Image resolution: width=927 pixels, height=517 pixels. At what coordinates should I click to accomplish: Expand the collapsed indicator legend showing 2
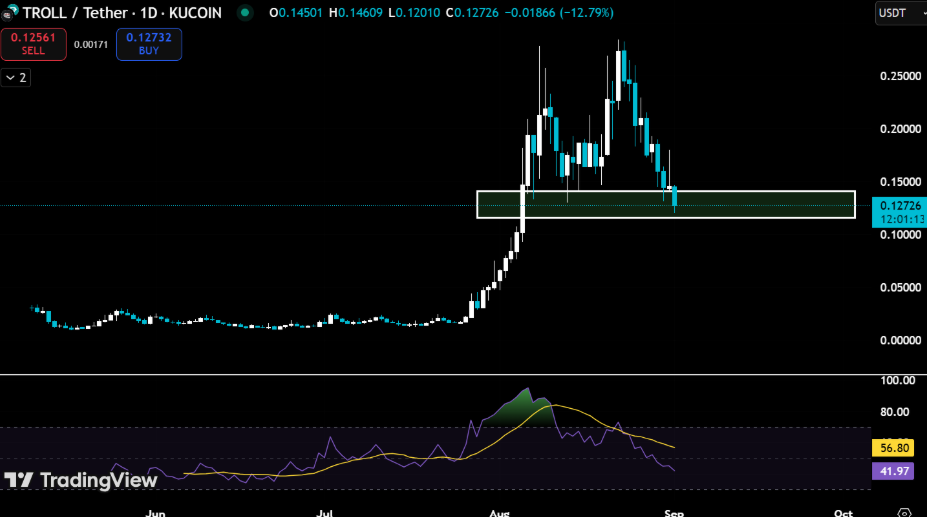16,77
